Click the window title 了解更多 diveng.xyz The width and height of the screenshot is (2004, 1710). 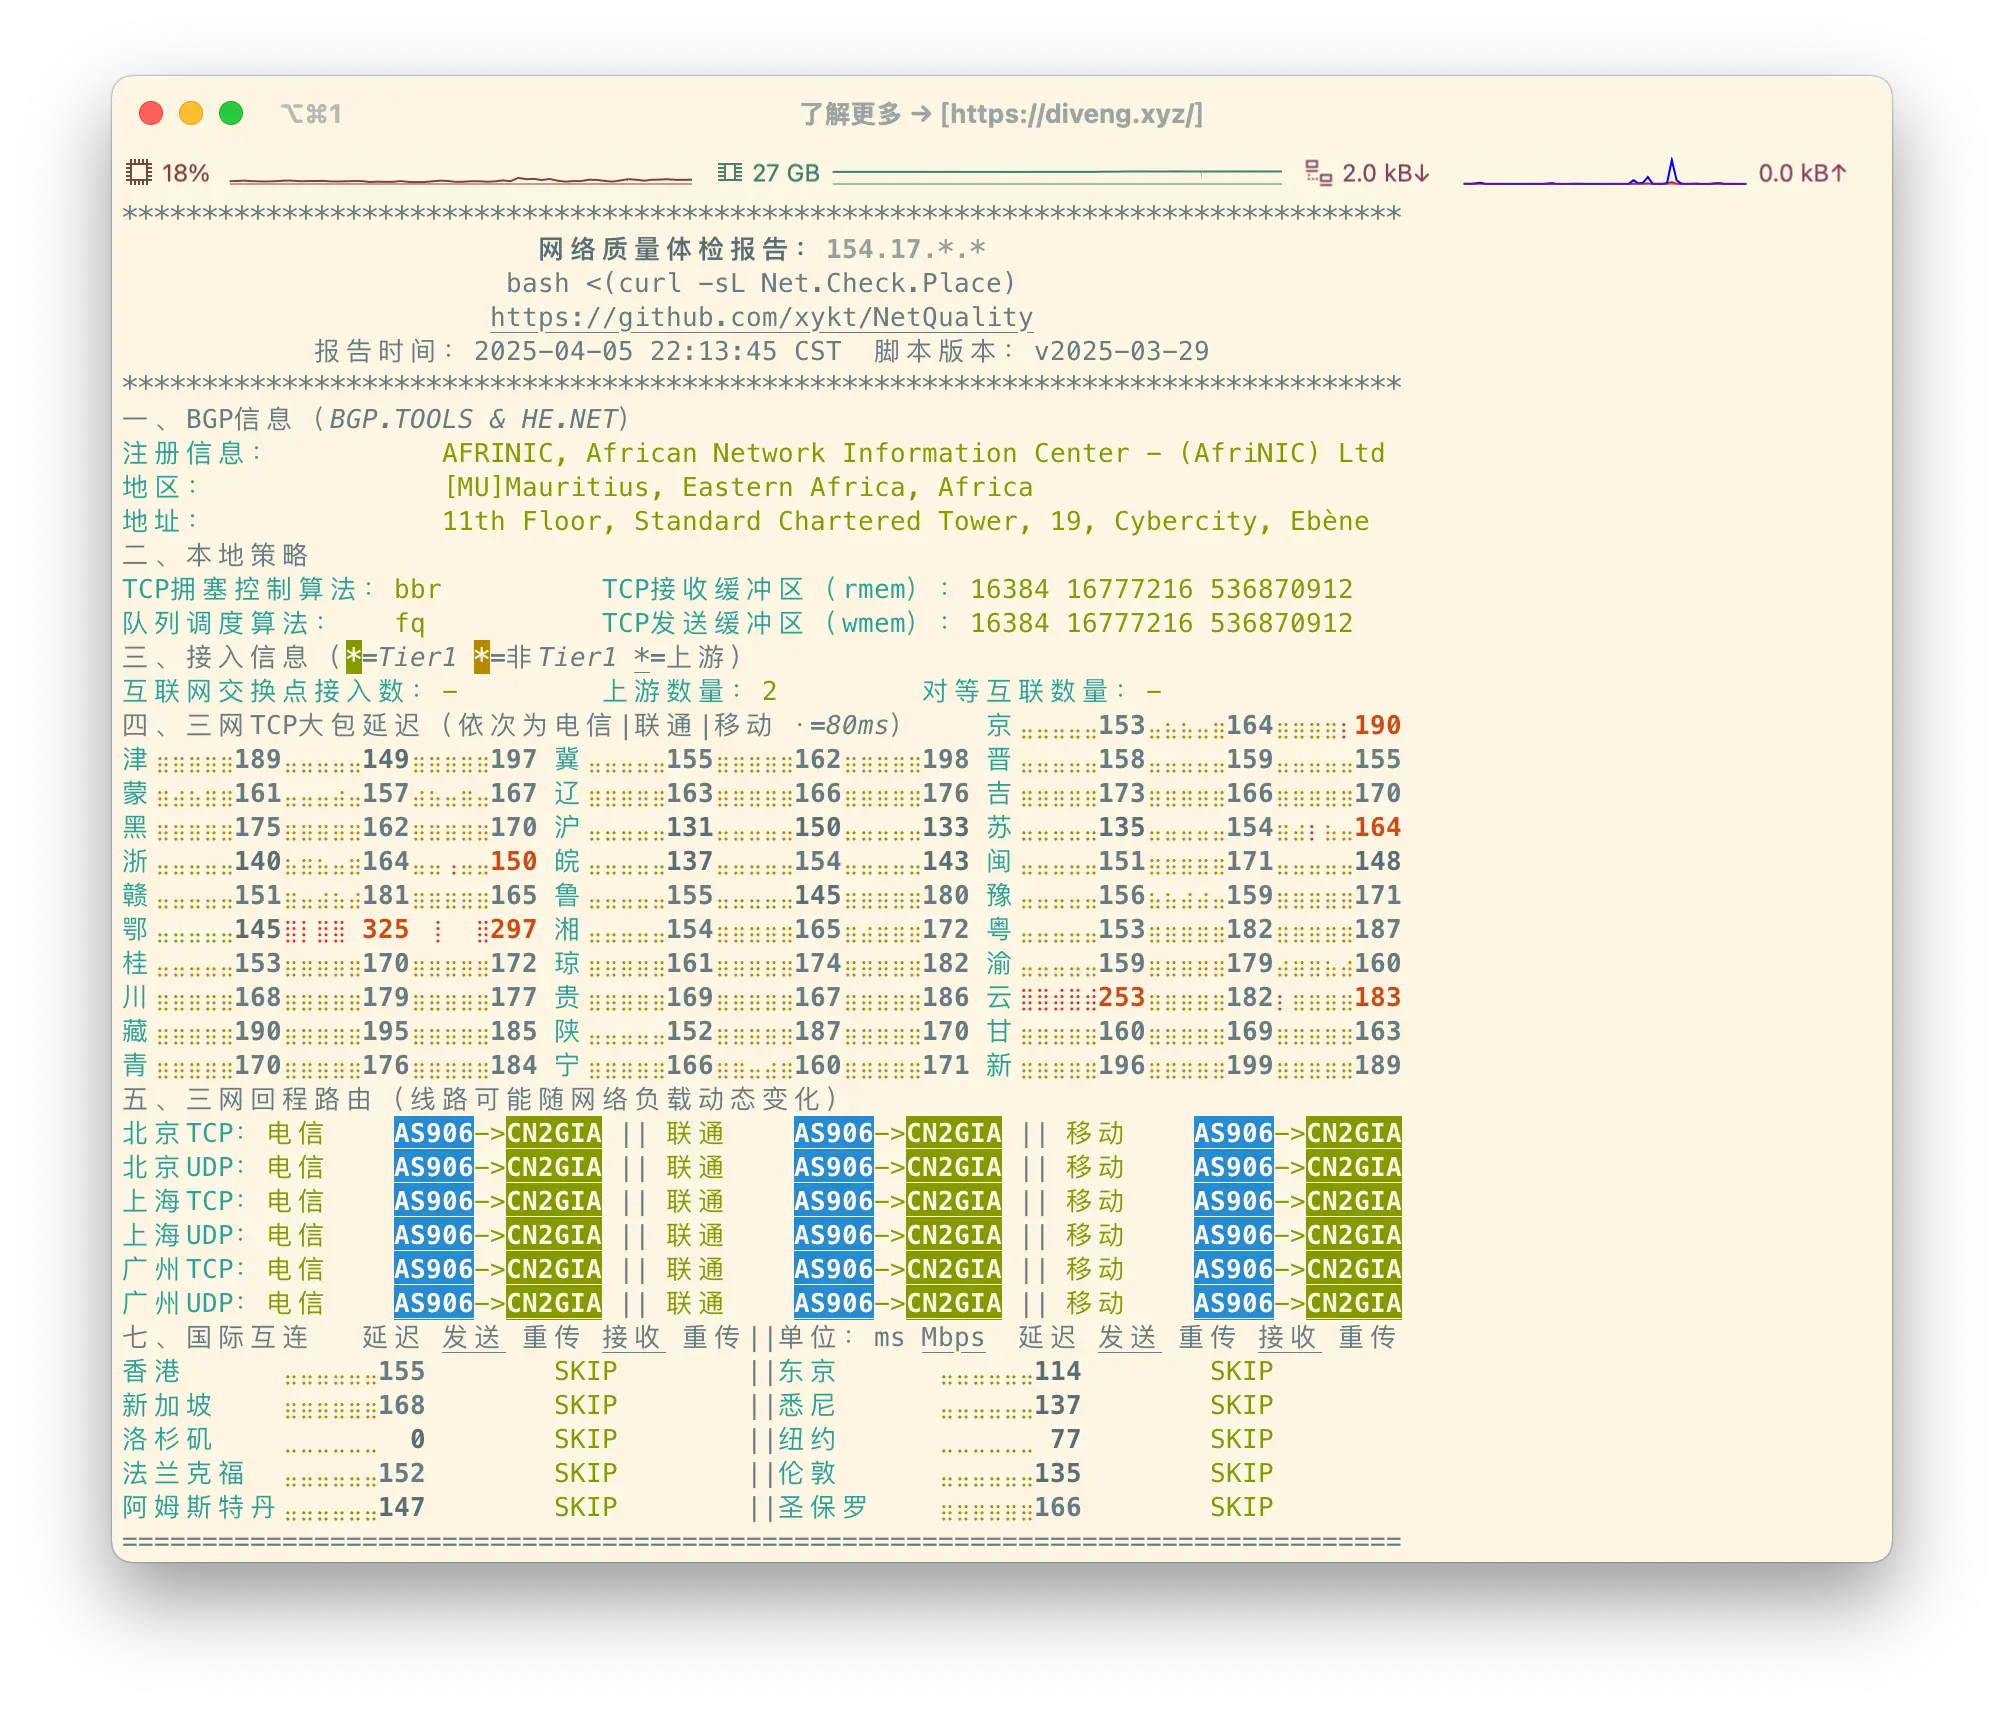point(1001,114)
